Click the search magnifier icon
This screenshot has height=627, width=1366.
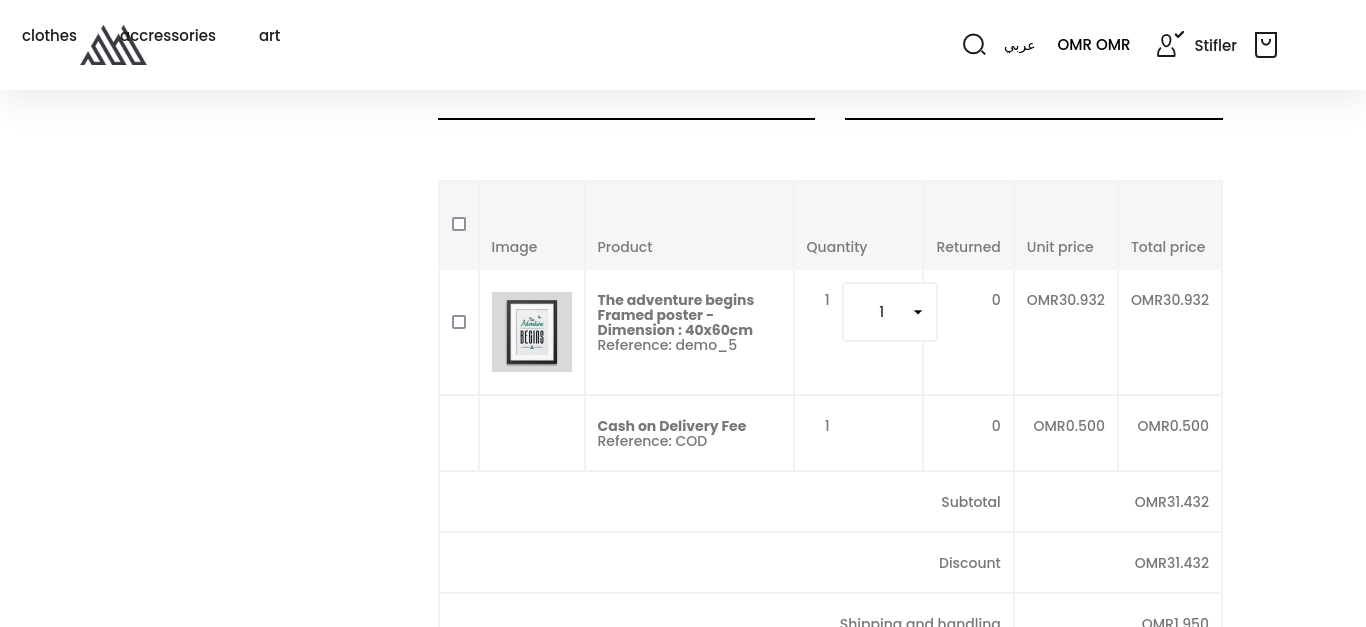coord(974,45)
